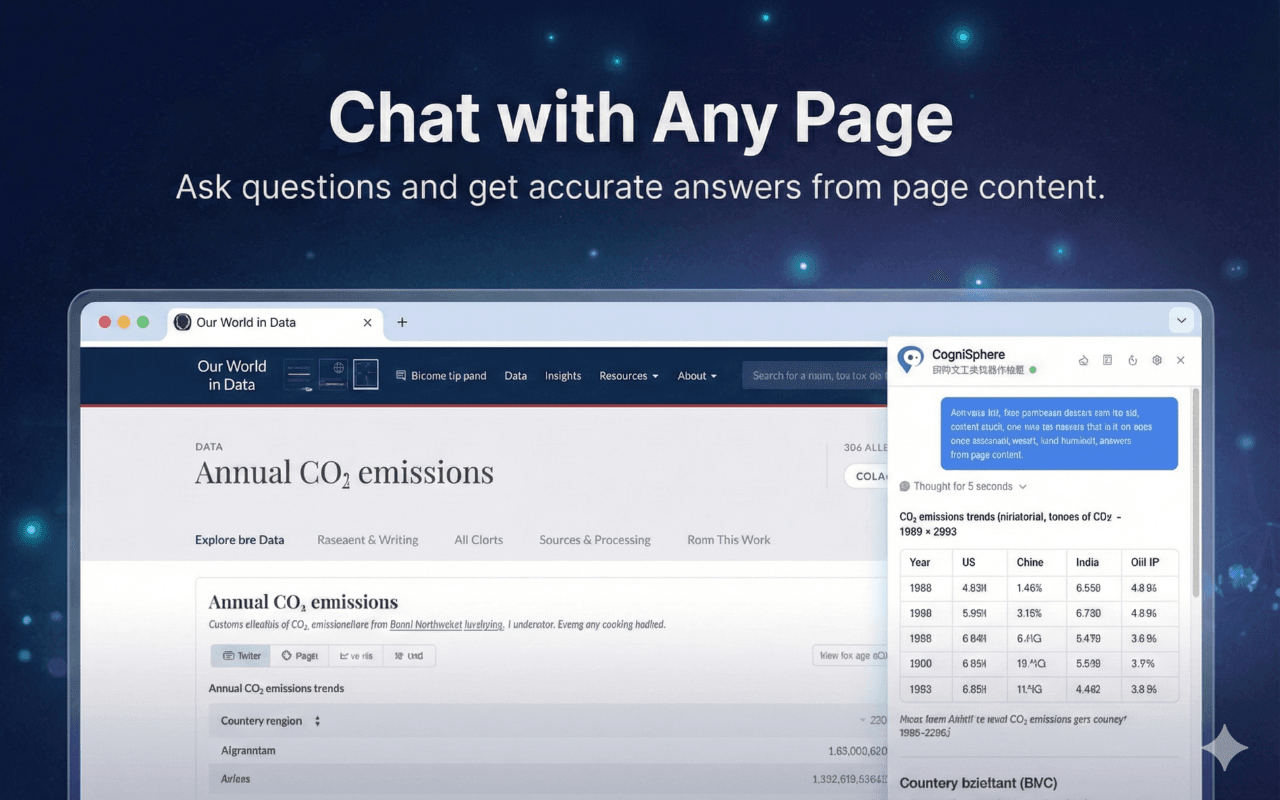Open the CogniSphere settings gear
Image resolution: width=1280 pixels, height=800 pixels.
[1157, 360]
